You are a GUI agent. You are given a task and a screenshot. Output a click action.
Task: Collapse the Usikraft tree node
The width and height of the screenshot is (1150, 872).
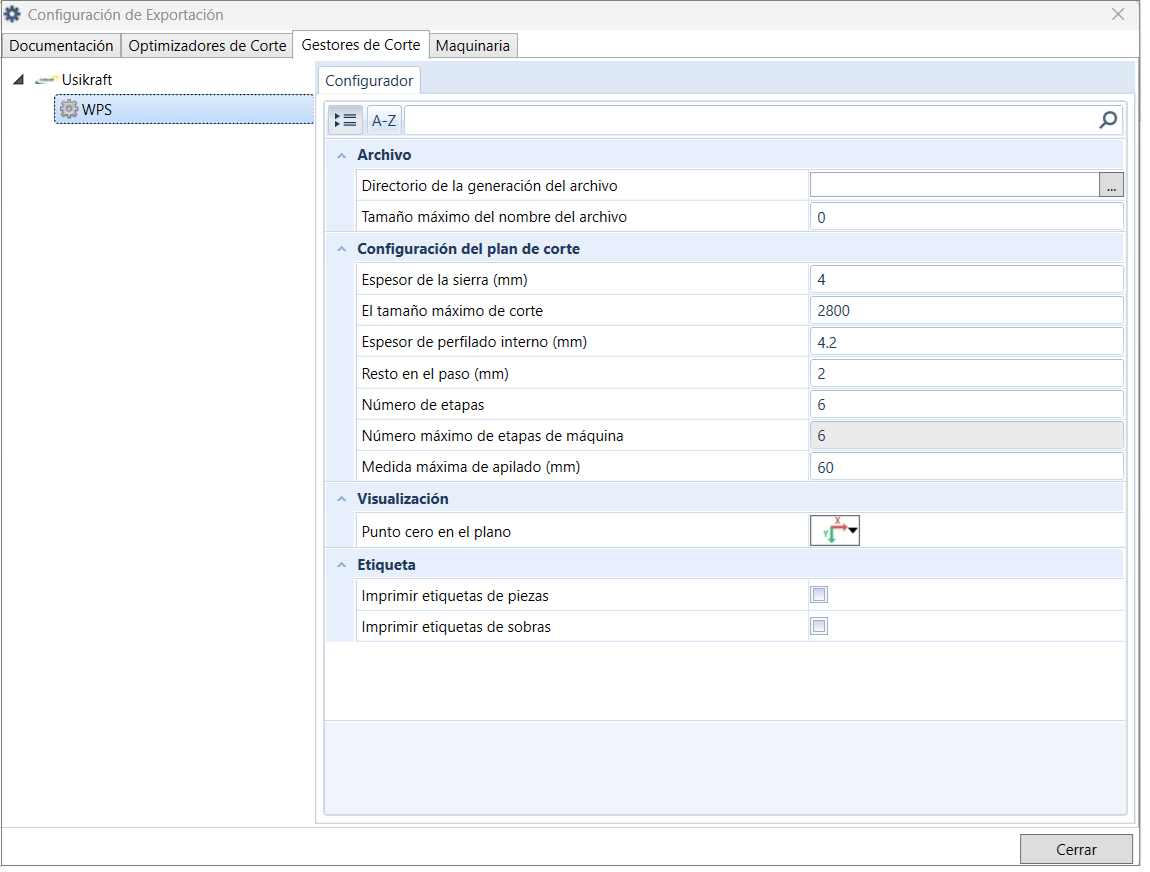[19, 80]
